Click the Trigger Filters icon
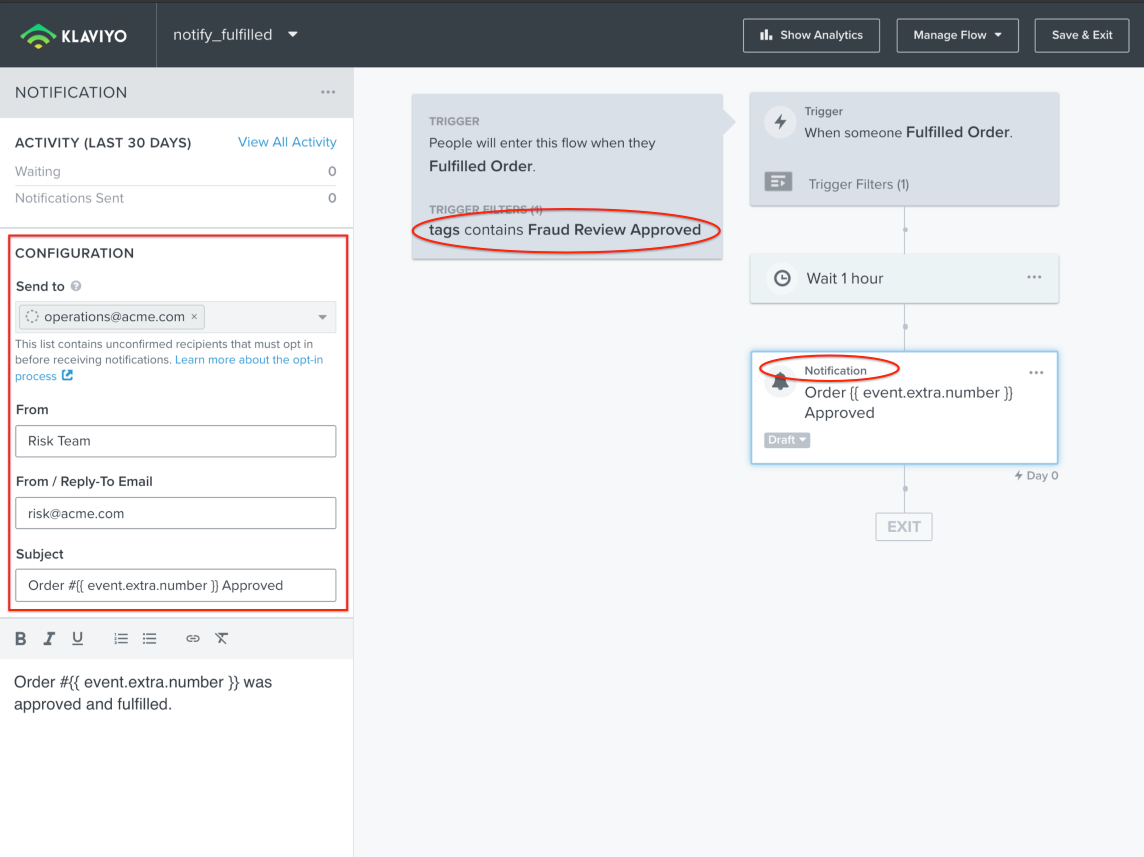This screenshot has height=857, width=1144. click(778, 182)
